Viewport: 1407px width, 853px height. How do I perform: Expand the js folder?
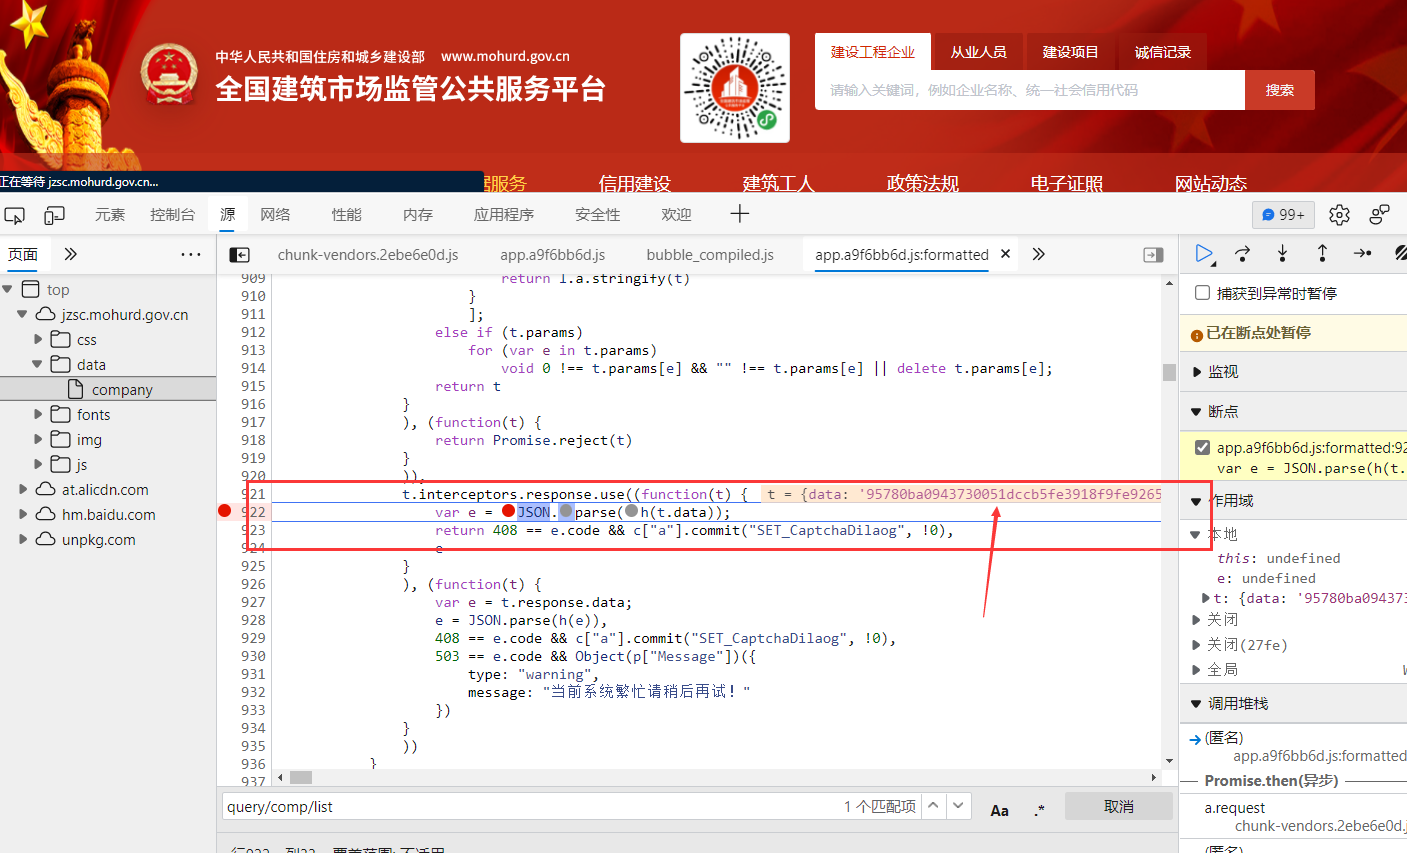click(38, 464)
